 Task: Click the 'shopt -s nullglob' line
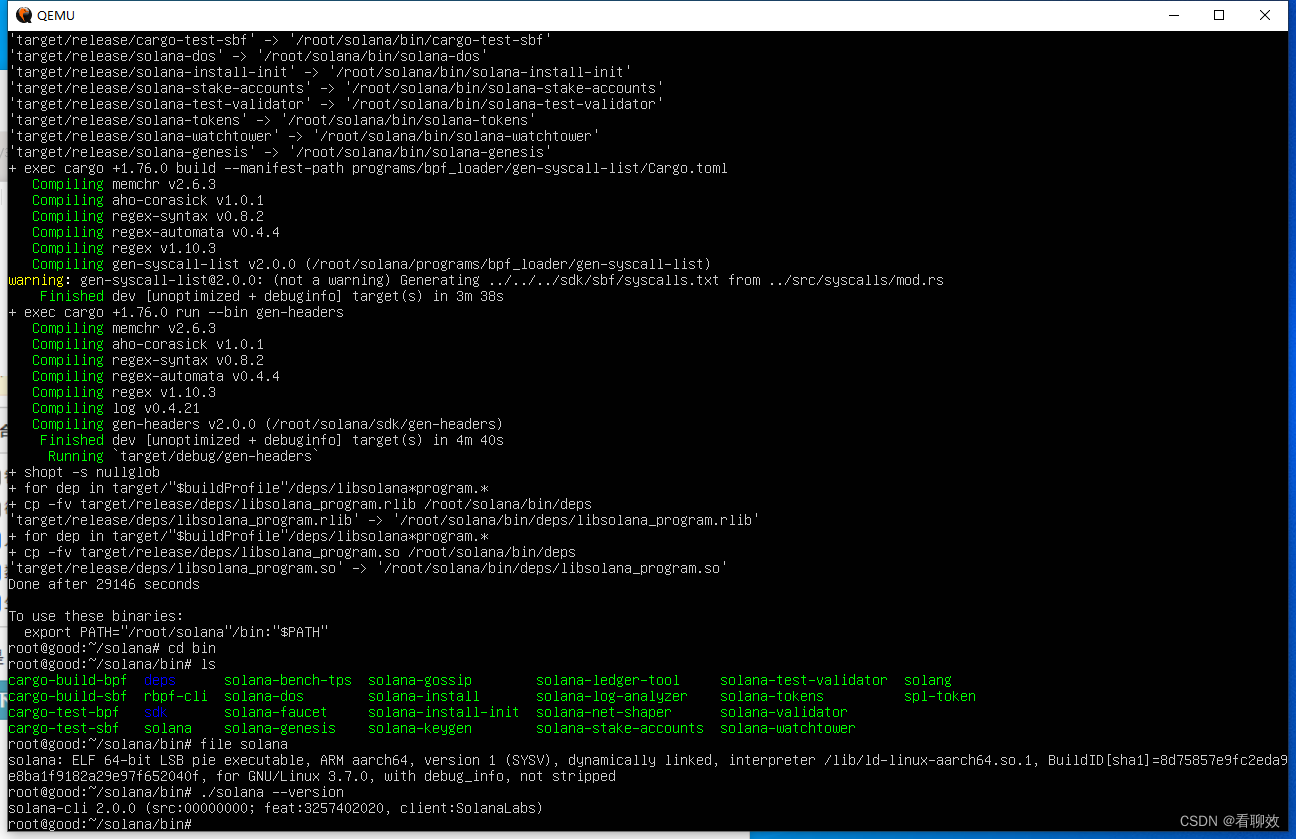84,472
